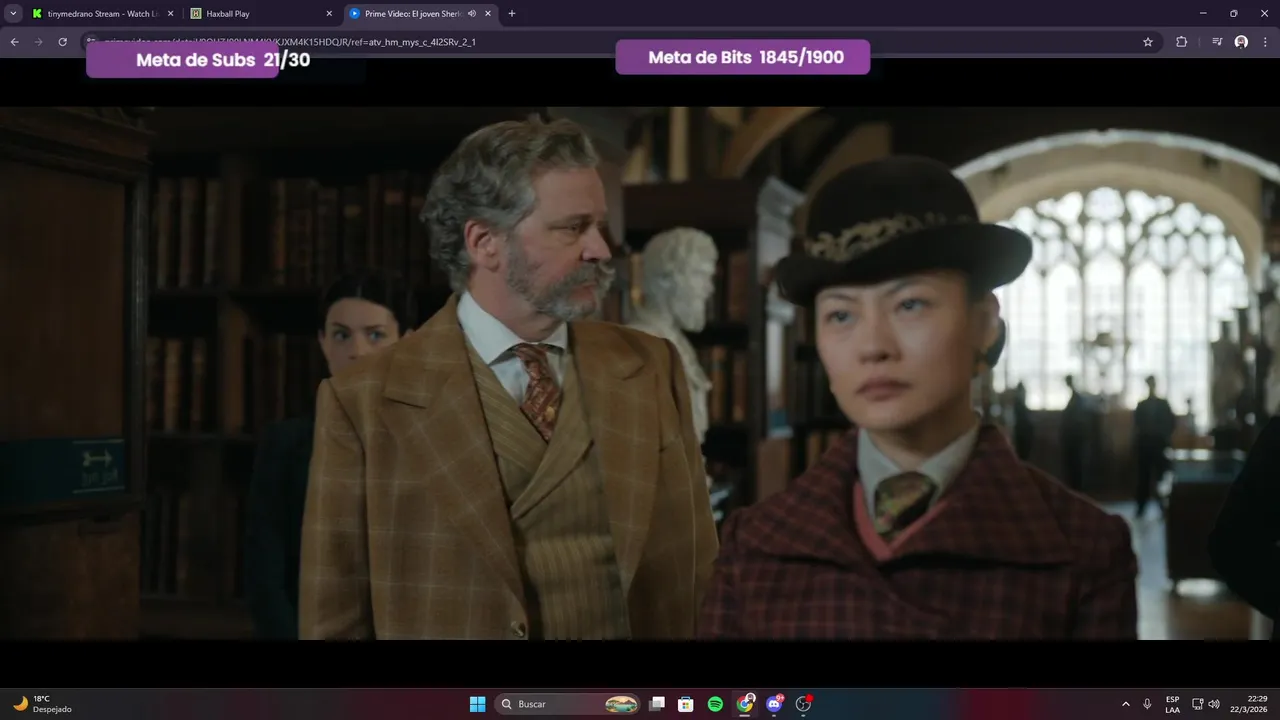1280x720 pixels.
Task: Open Google Chrome from the taskbar
Action: tap(745, 704)
